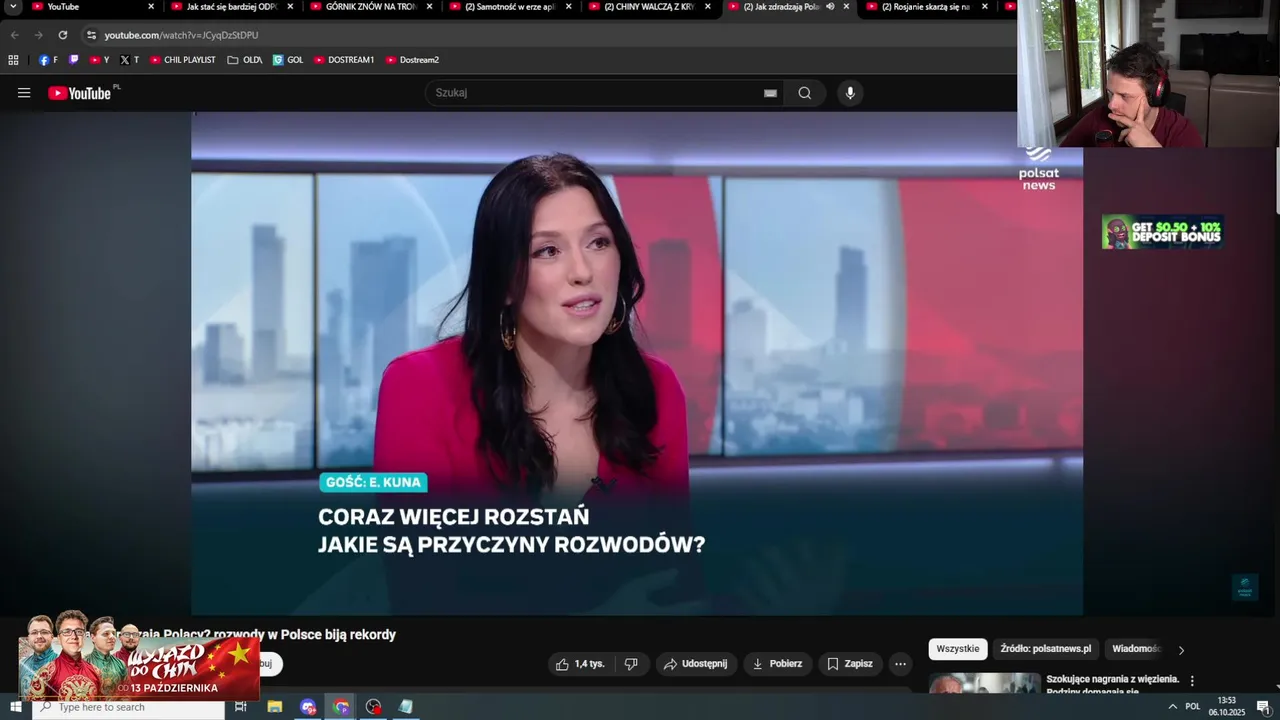Open options for the Szokujące nagrania video
Viewport: 1280px width, 720px height.
coord(1192,681)
